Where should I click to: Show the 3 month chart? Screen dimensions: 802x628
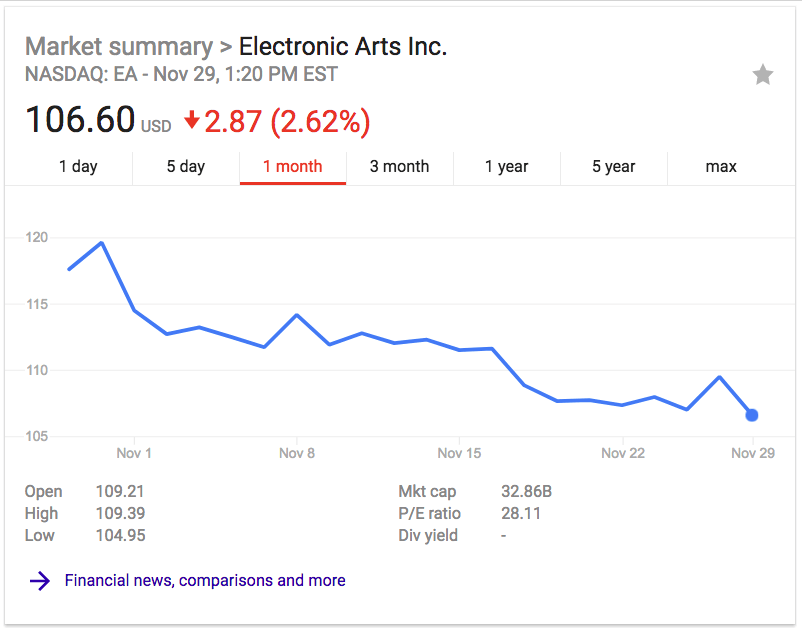pos(399,167)
